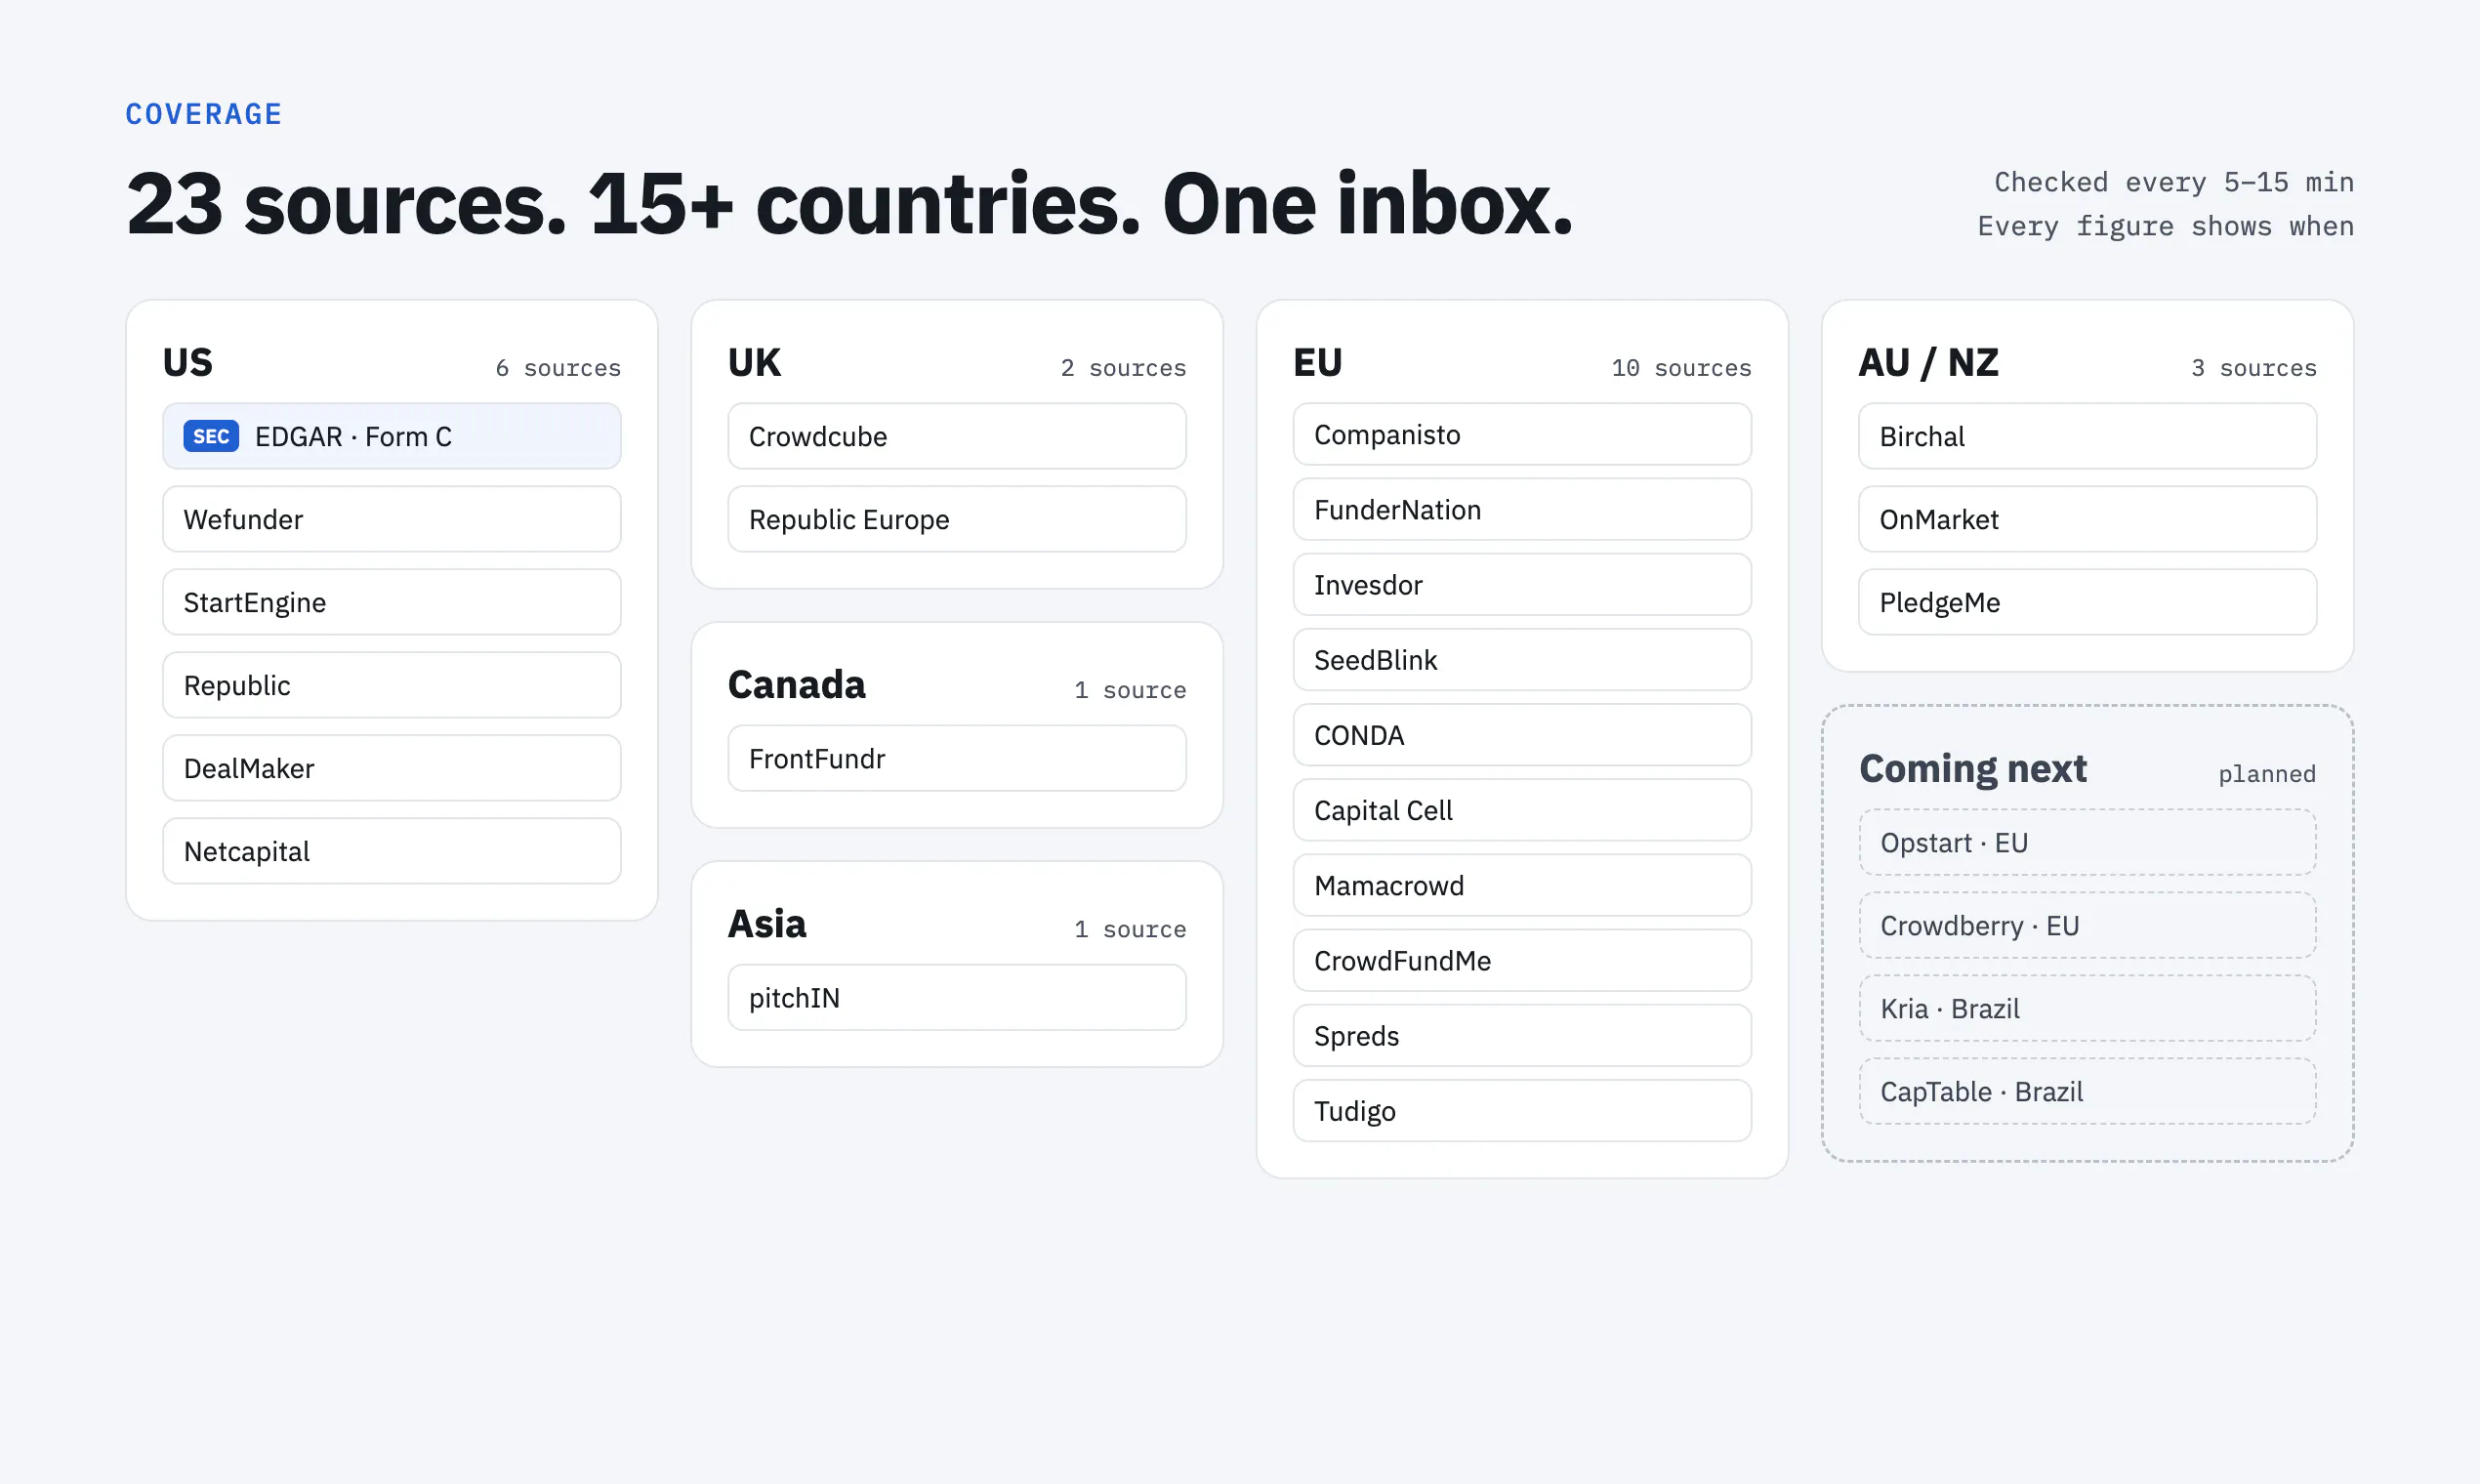
Task: Click the '6 sources' count
Action: point(558,368)
